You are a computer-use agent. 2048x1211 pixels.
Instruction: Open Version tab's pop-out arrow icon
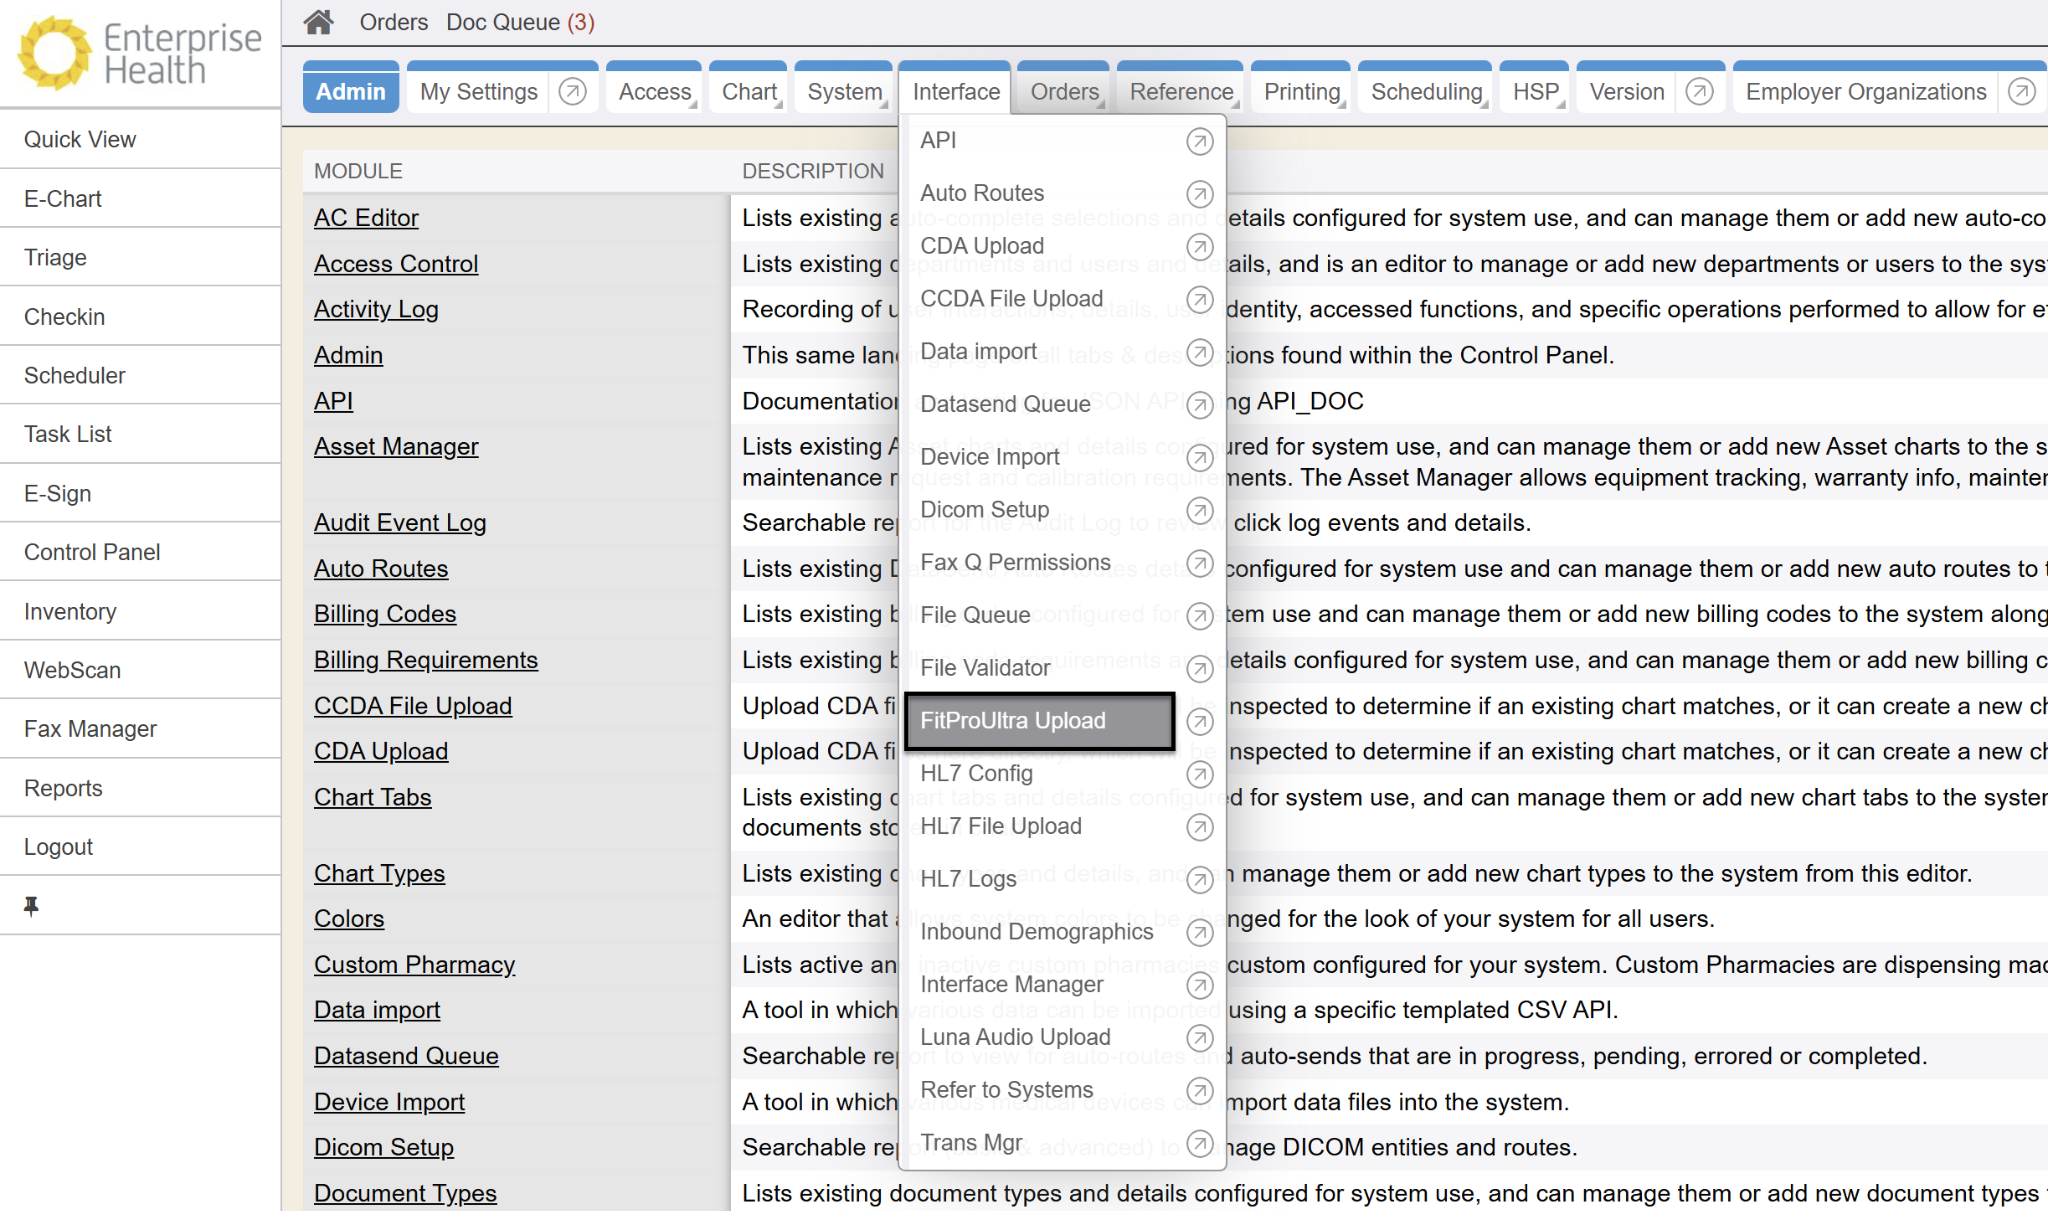1699,92
